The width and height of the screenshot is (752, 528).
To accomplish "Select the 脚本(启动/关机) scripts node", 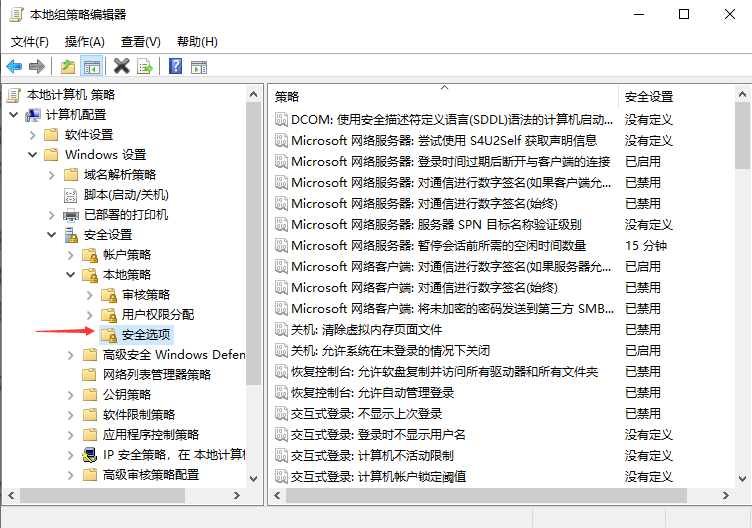I will 126,194.
